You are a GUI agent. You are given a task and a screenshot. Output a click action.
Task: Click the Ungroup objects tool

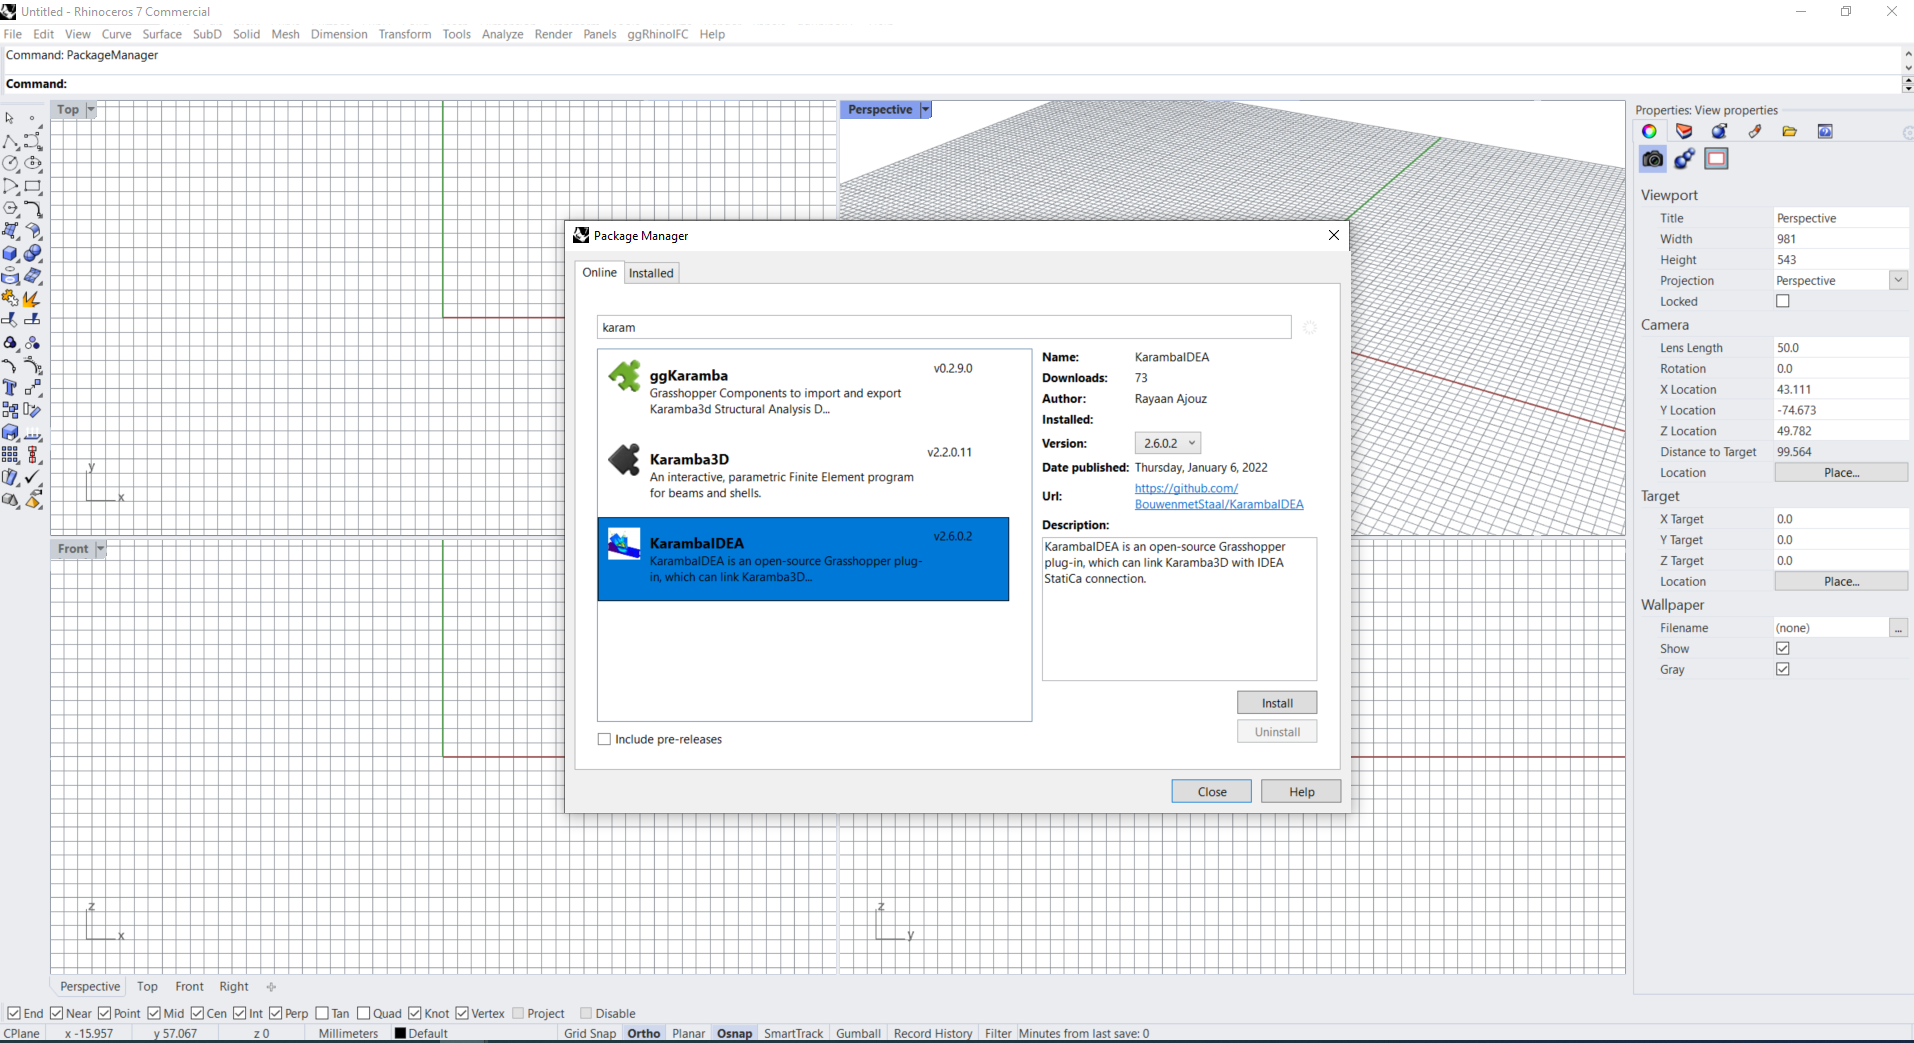(33, 343)
